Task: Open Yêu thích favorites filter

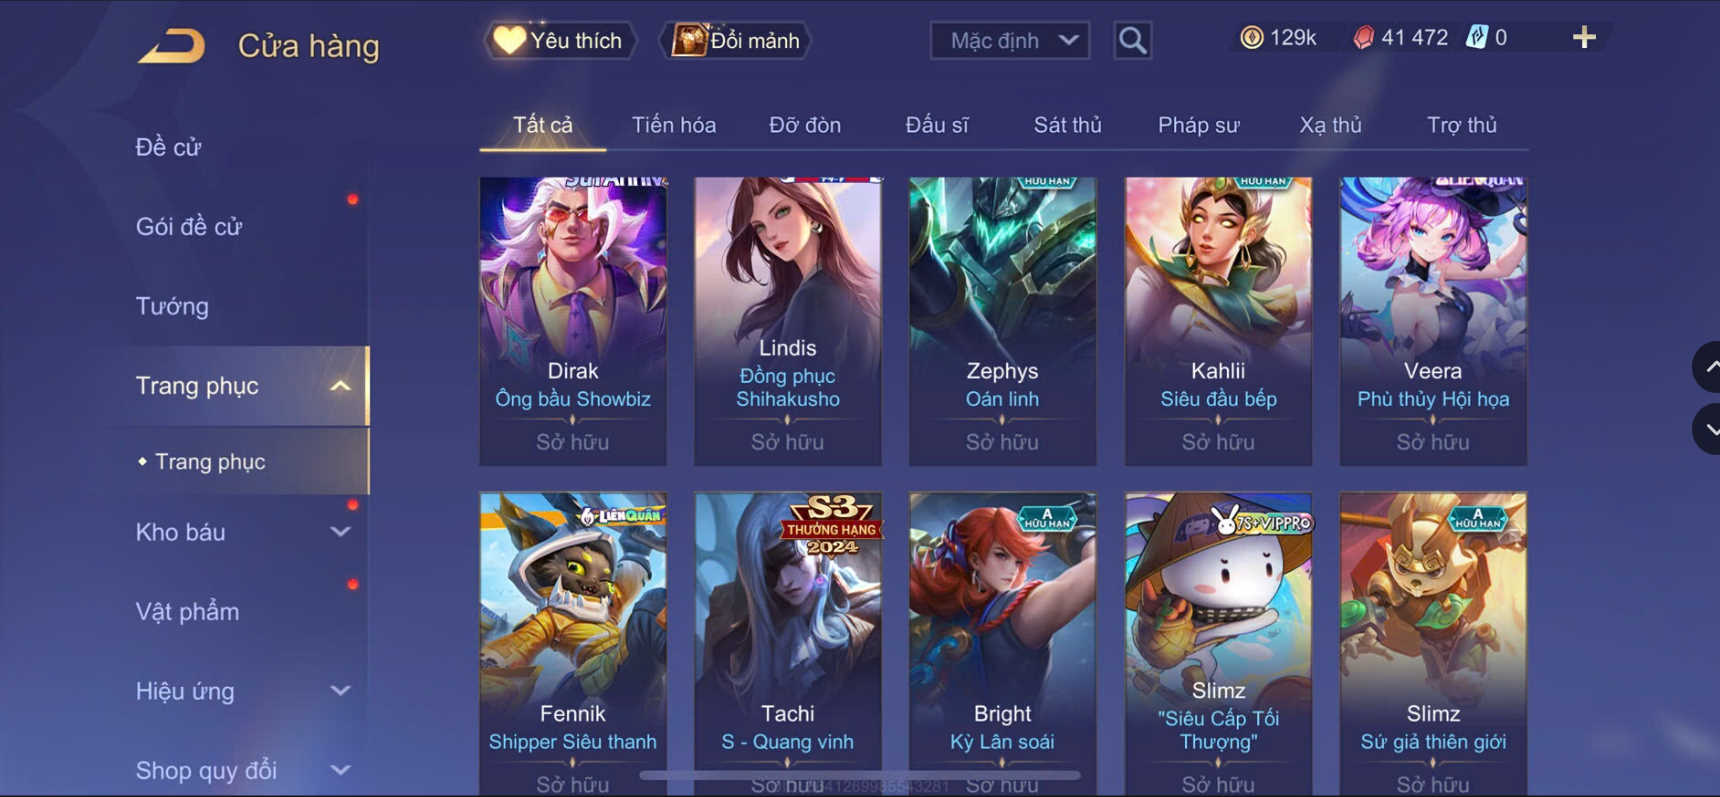Action: click(x=560, y=40)
